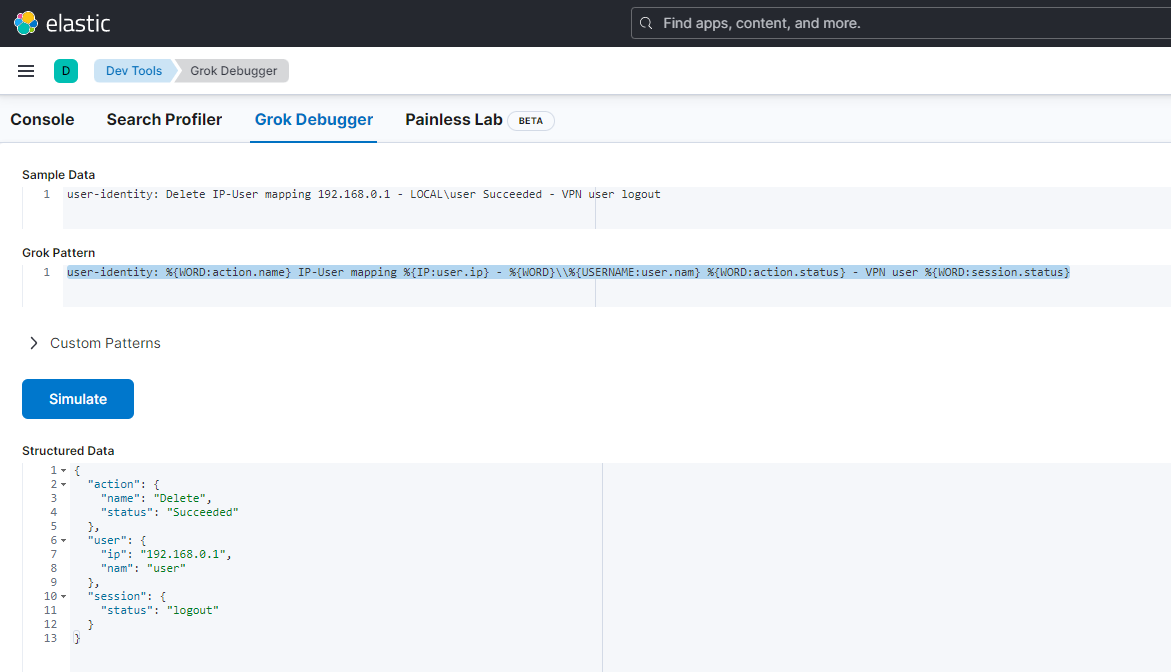Click the BETA badge

click(531, 121)
